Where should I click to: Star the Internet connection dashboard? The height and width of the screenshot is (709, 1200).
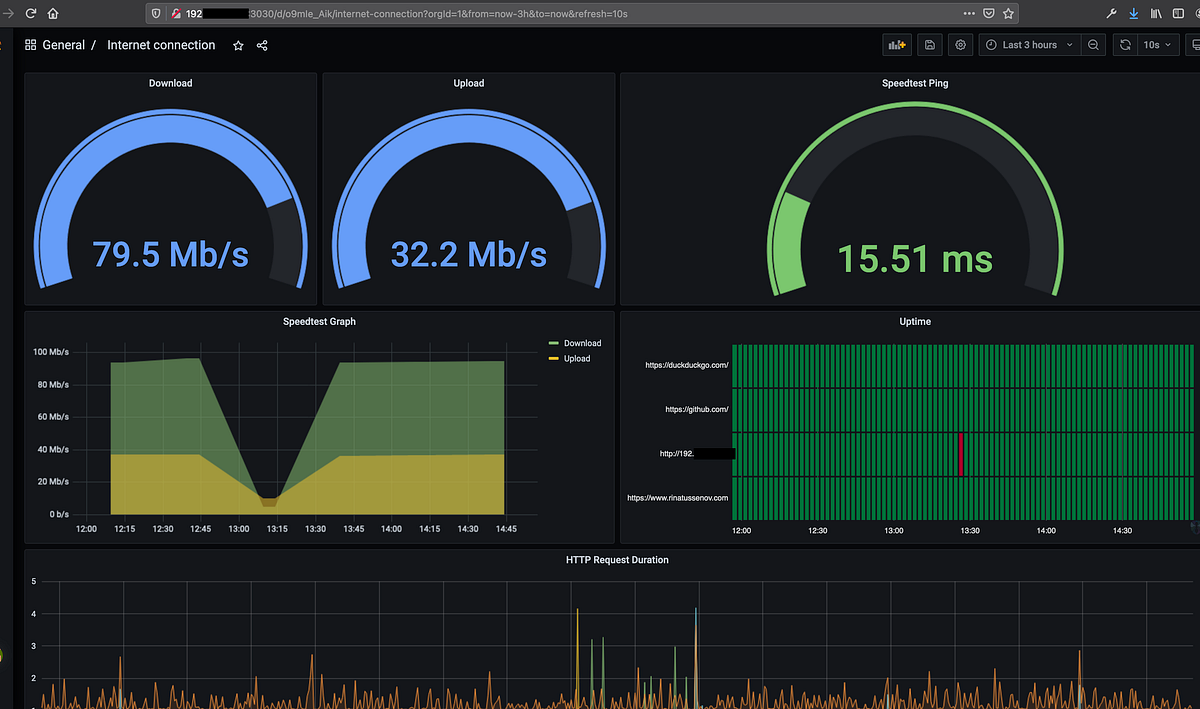[237, 45]
